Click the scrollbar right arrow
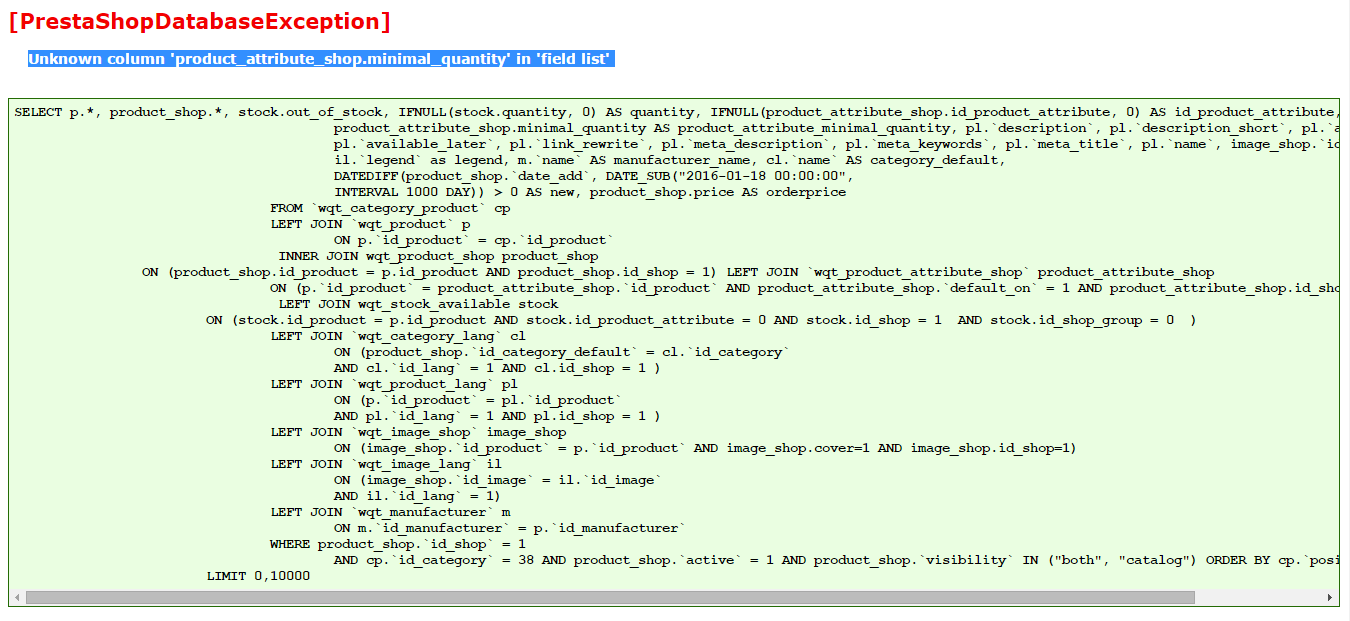This screenshot has width=1350, height=621. [1331, 597]
